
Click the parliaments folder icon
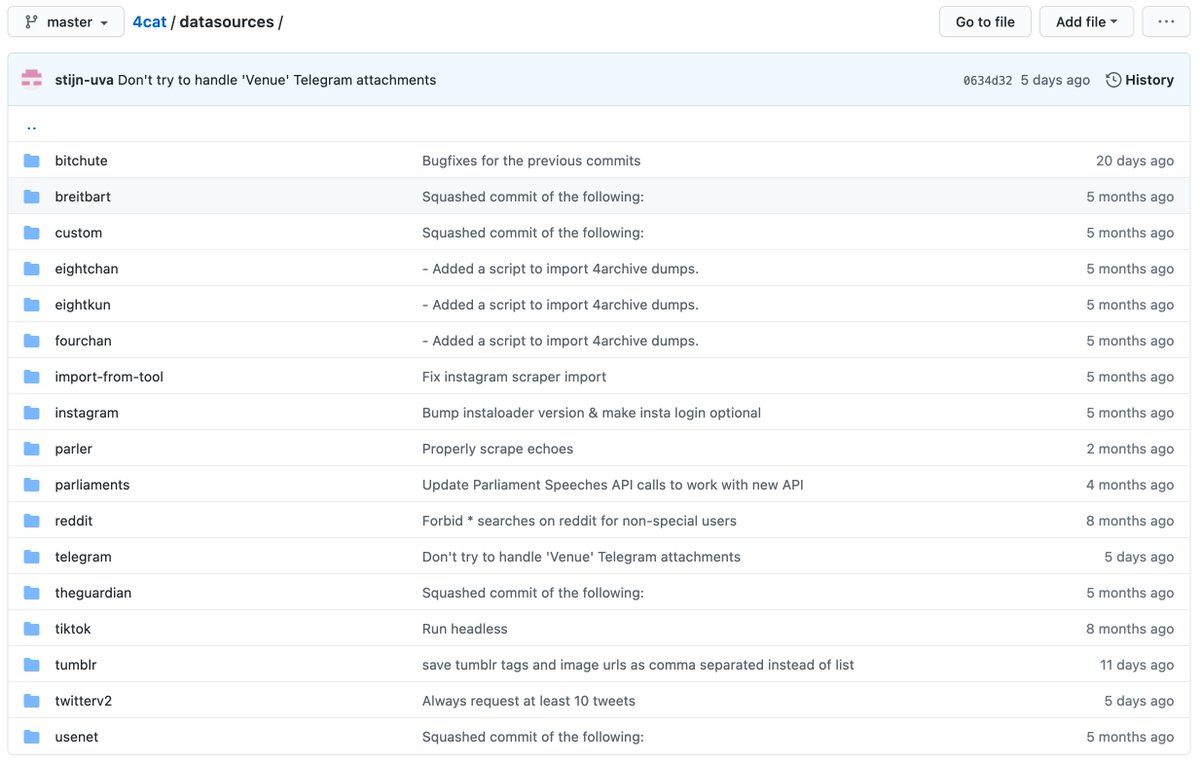(32, 485)
